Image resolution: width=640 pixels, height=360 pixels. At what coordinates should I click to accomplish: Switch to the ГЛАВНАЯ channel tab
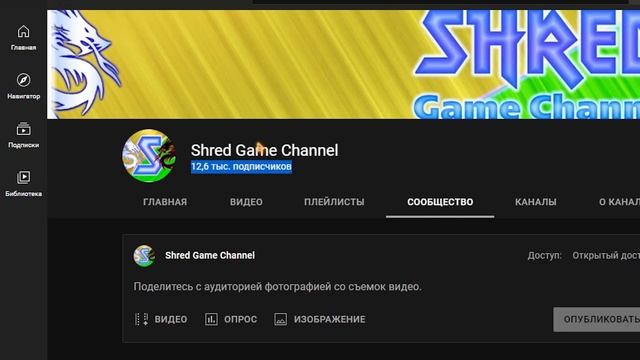pos(165,202)
